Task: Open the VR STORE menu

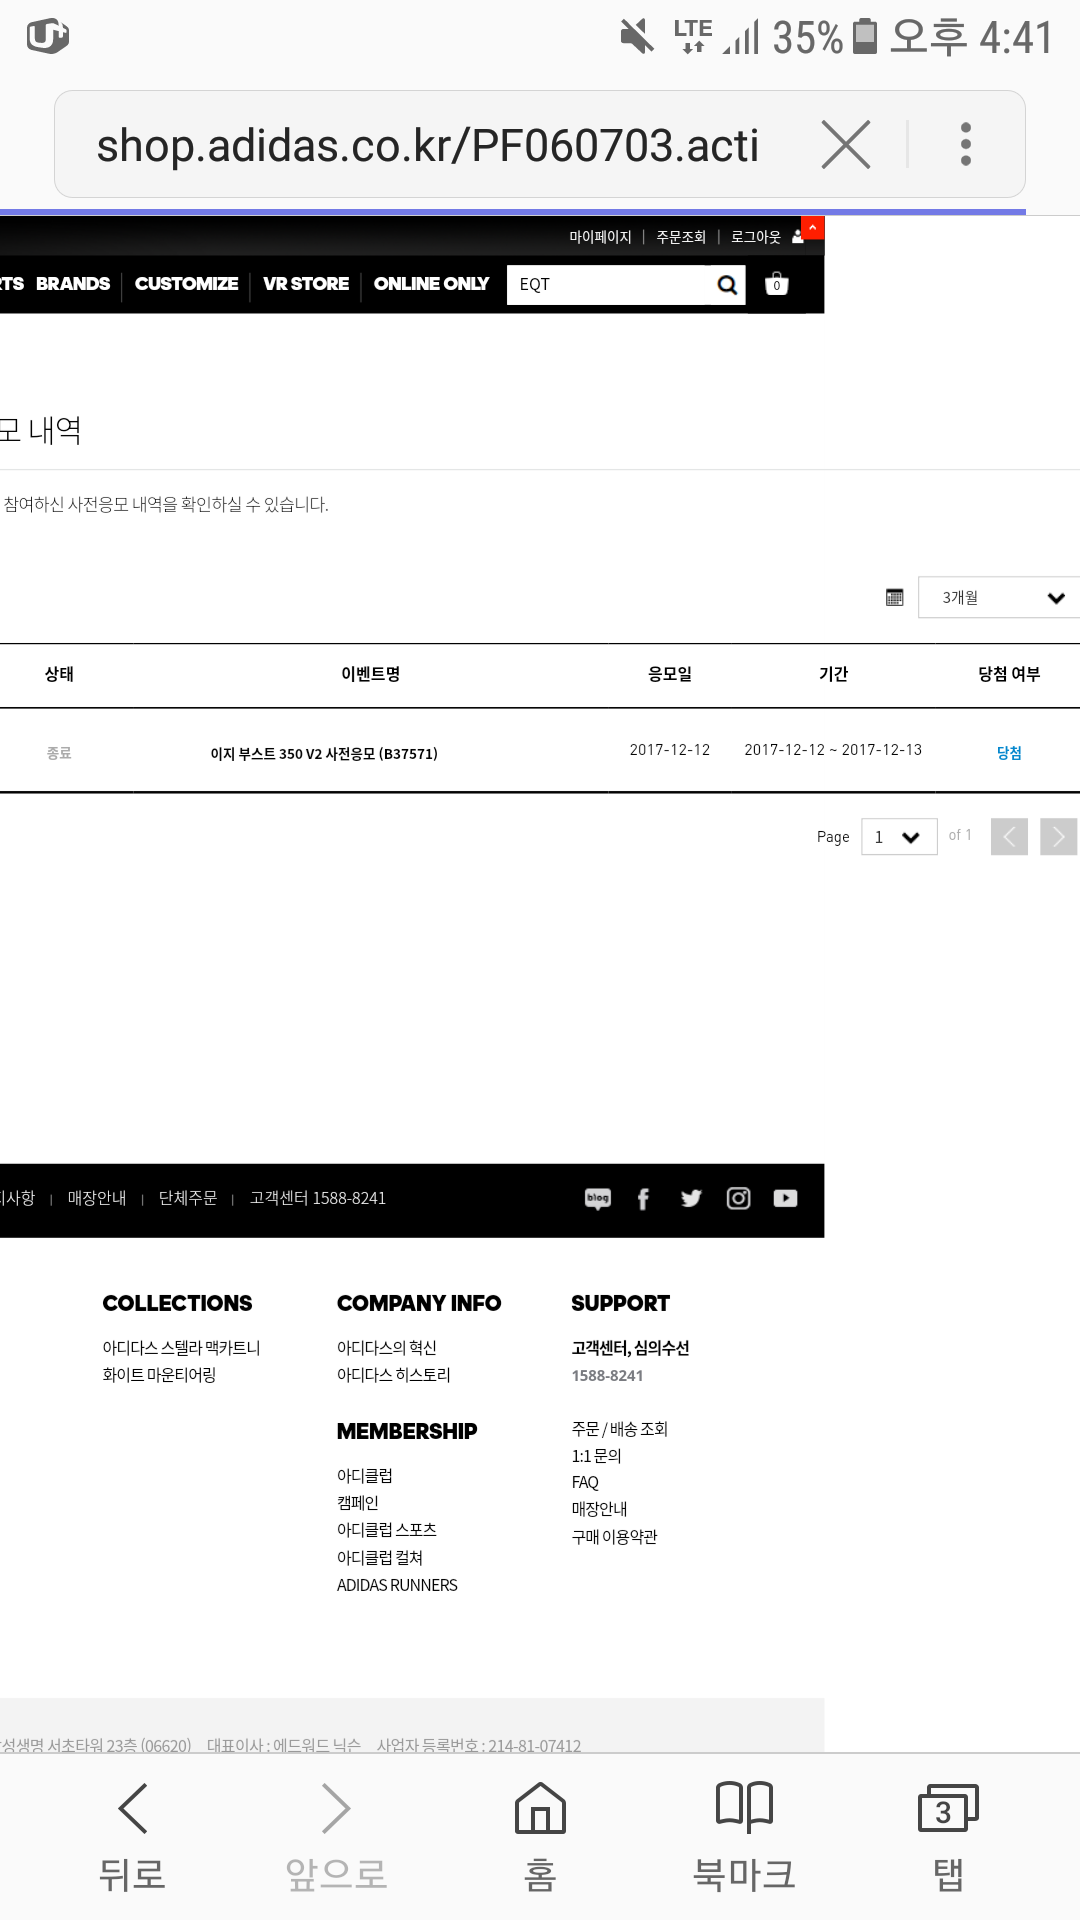Action: tap(306, 284)
